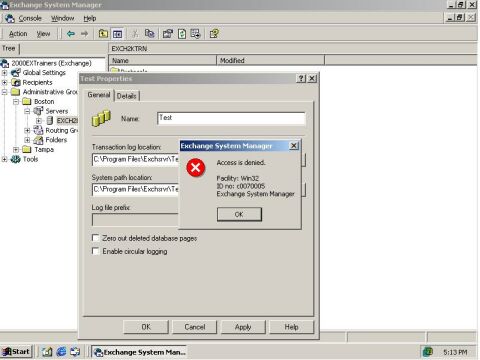Click the Cut scissors toolbar icon
Screen dimensions: 480x360
click(135, 34)
